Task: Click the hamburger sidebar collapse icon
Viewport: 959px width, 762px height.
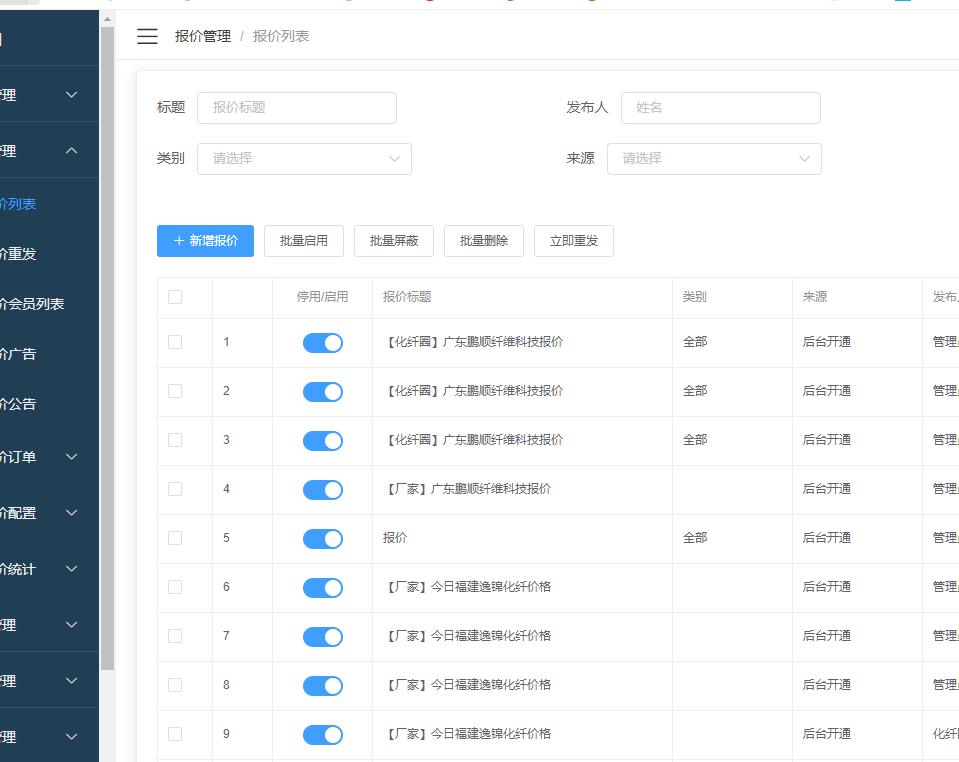Action: point(147,36)
